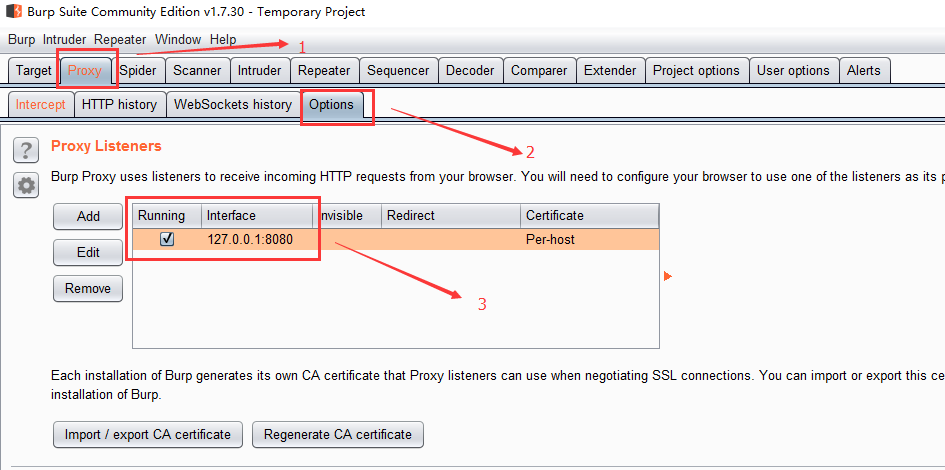Switch to the Decoder tab
The height and width of the screenshot is (470, 945).
[x=469, y=71]
